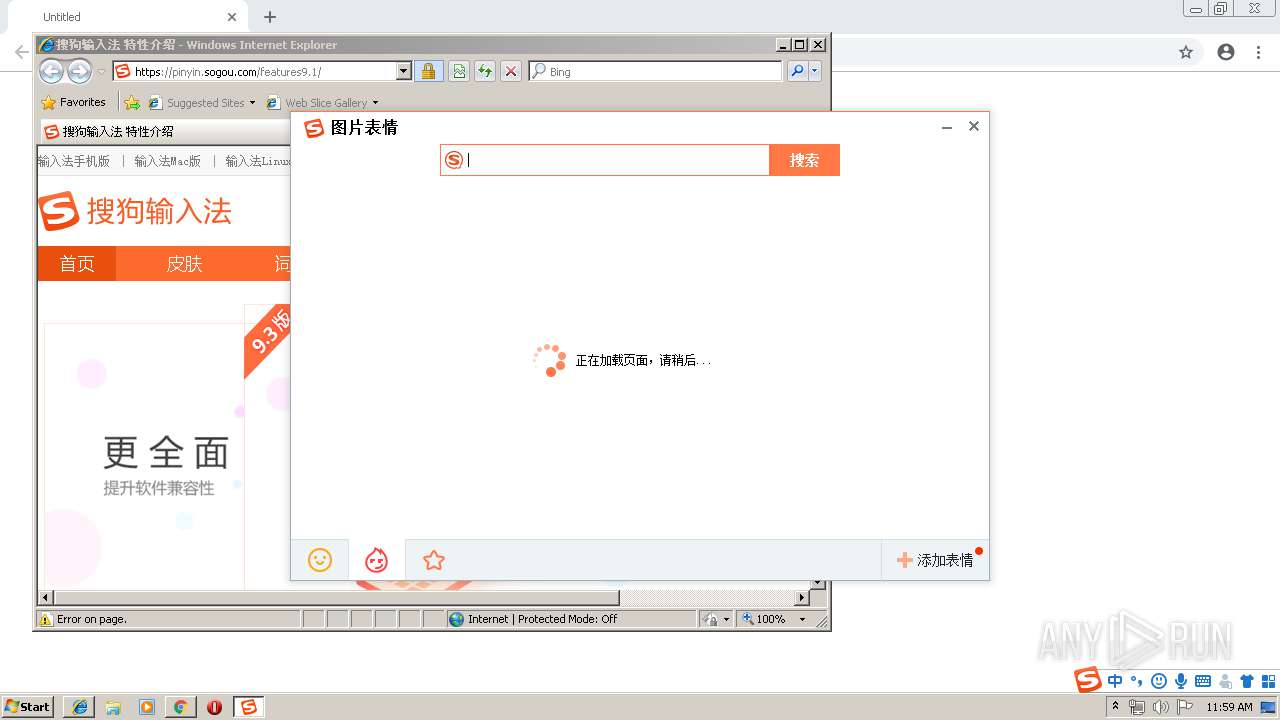Open the Chrome profile avatar icon
This screenshot has height=720, width=1280.
coord(1226,52)
